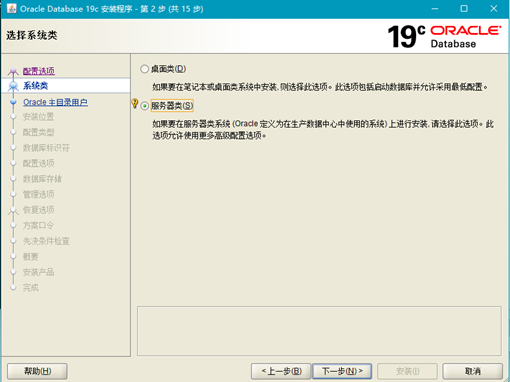Minimize the installer window

click(435, 9)
